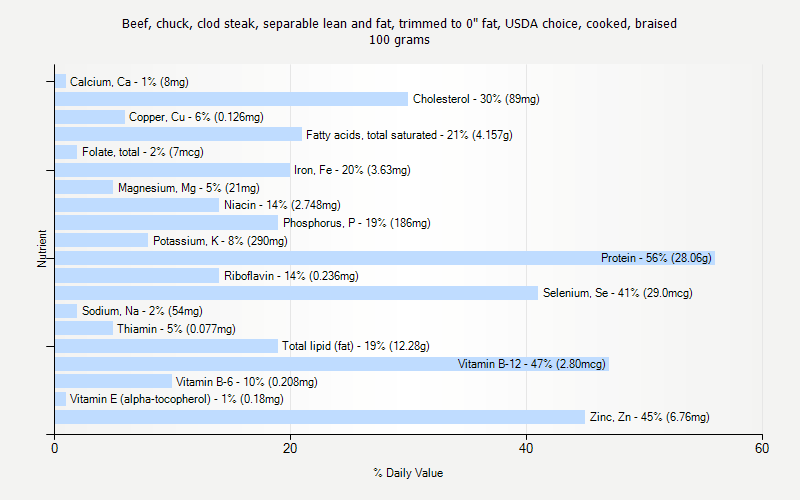This screenshot has width=800, height=500.
Task: Click the Nutrient y-axis label
Action: pos(42,248)
